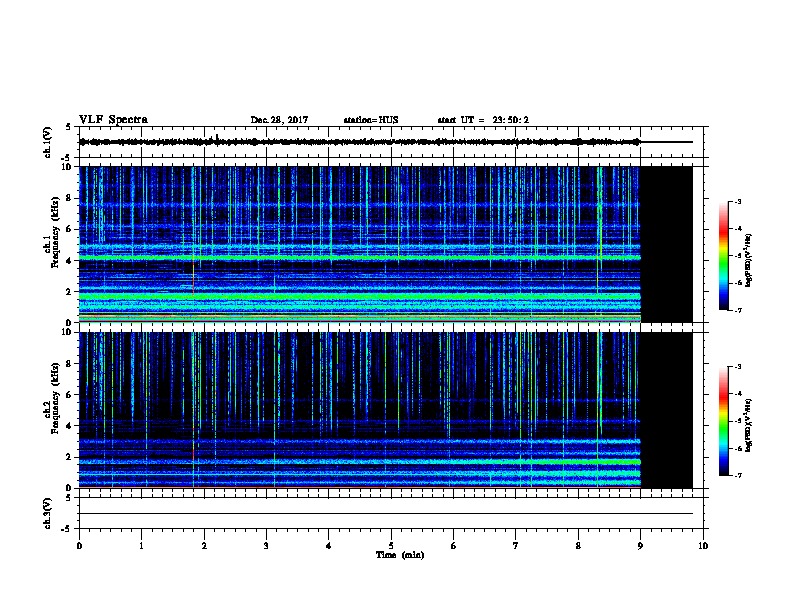The width and height of the screenshot is (792, 612).
Task: Click the "-7" tick on ch.2 color bar
Action: click(x=737, y=475)
